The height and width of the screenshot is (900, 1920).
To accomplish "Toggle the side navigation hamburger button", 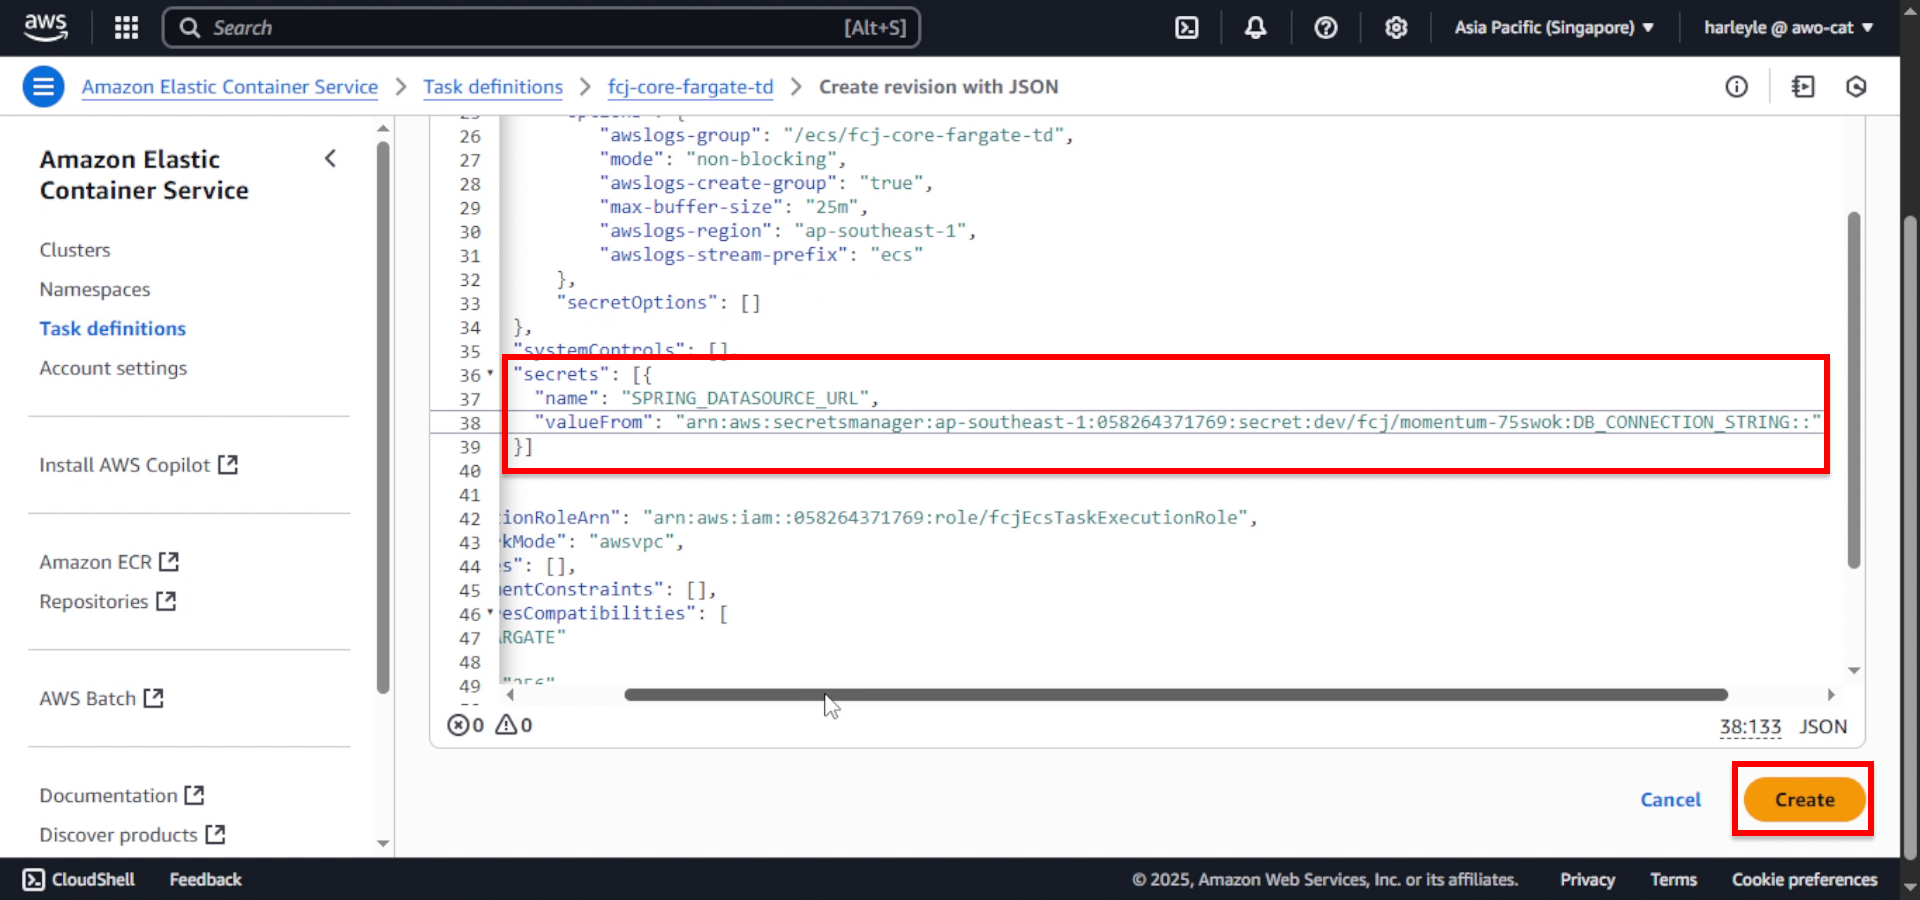I will tap(43, 87).
